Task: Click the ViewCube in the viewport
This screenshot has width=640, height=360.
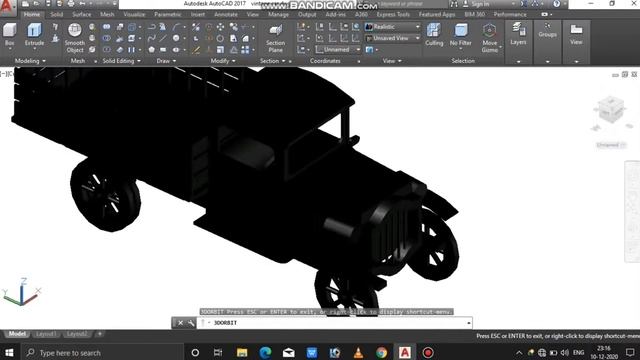Action: click(611, 110)
